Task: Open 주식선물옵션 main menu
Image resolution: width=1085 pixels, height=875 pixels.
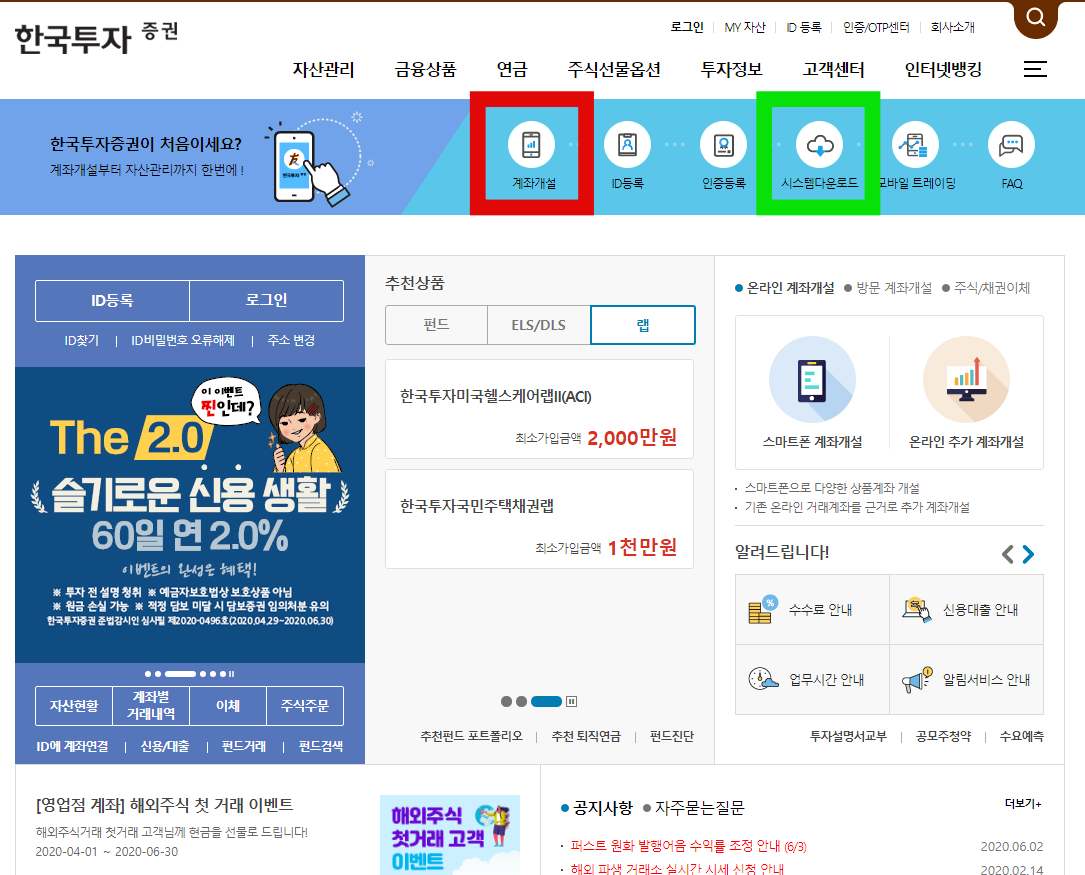Action: pos(614,69)
